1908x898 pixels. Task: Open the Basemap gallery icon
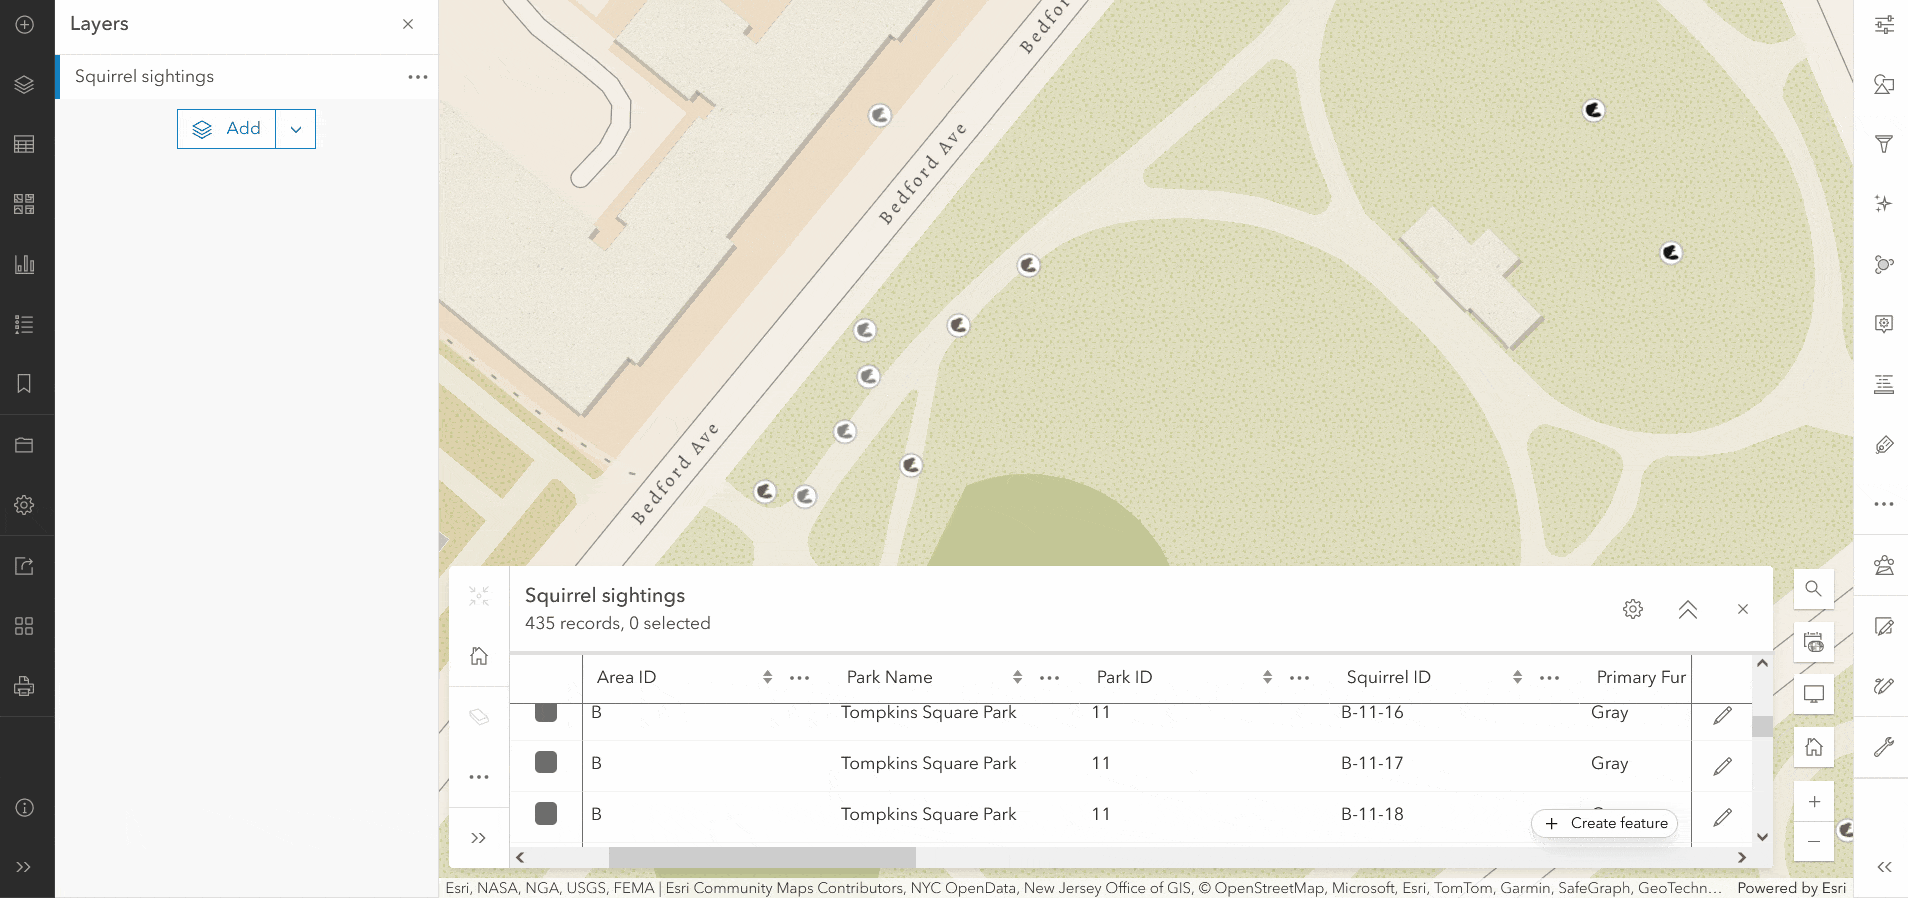pyautogui.click(x=25, y=205)
